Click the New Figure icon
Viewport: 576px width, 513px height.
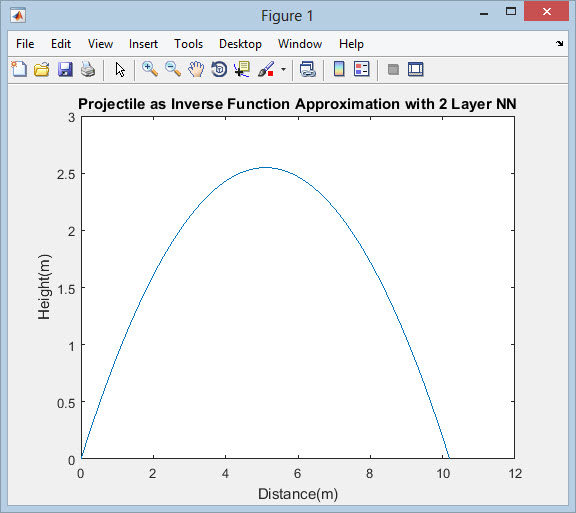(x=19, y=69)
